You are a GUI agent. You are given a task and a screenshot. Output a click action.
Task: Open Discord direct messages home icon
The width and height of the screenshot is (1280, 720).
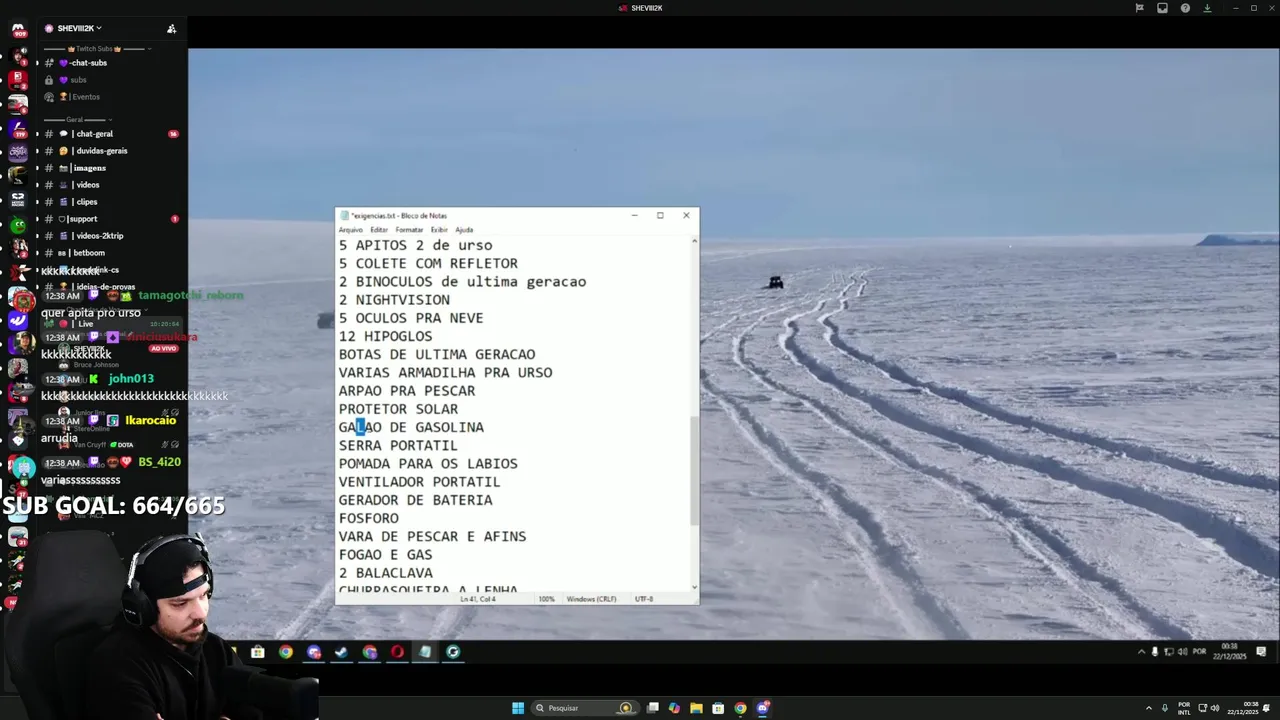coord(18,30)
